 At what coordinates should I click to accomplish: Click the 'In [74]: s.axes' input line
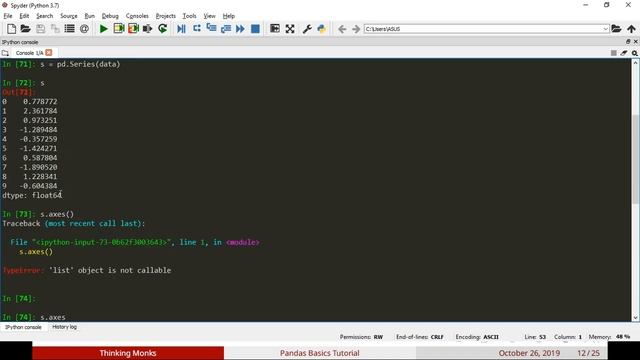[x=34, y=317]
